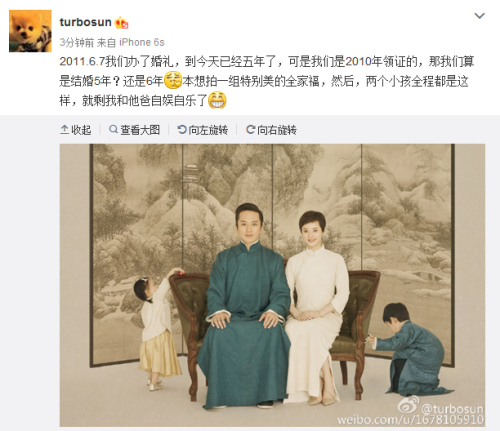The height and width of the screenshot is (431, 500).
Task: Open the post options chevron menu
Action: (479, 16)
